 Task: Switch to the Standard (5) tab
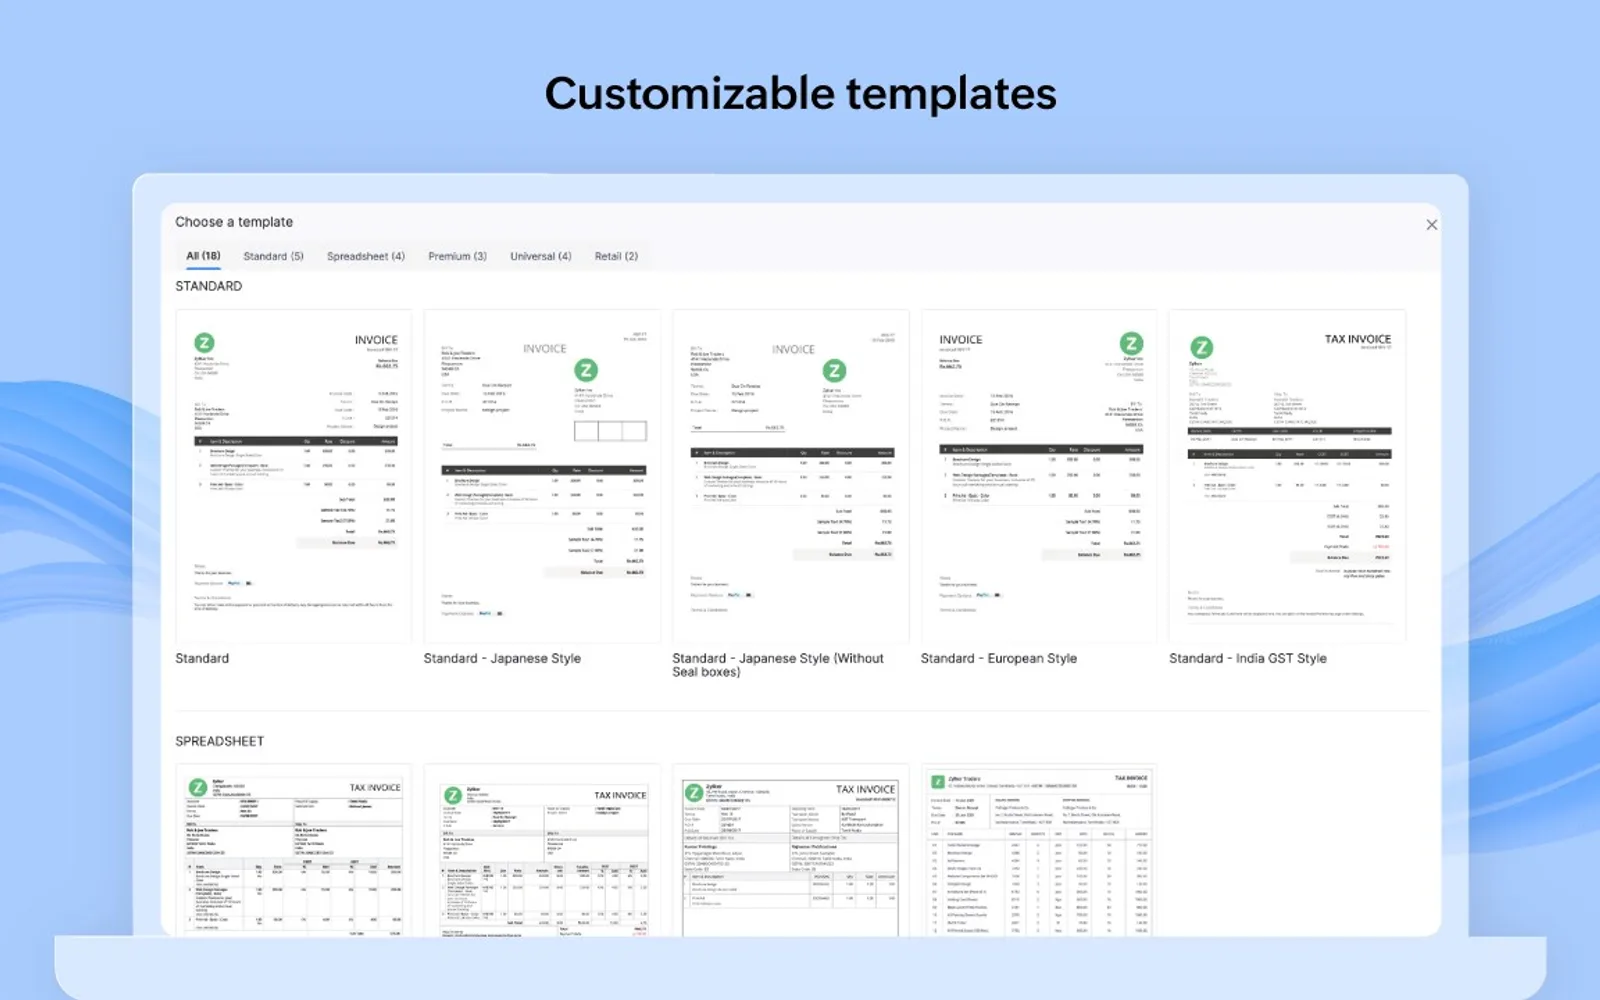[x=273, y=256]
